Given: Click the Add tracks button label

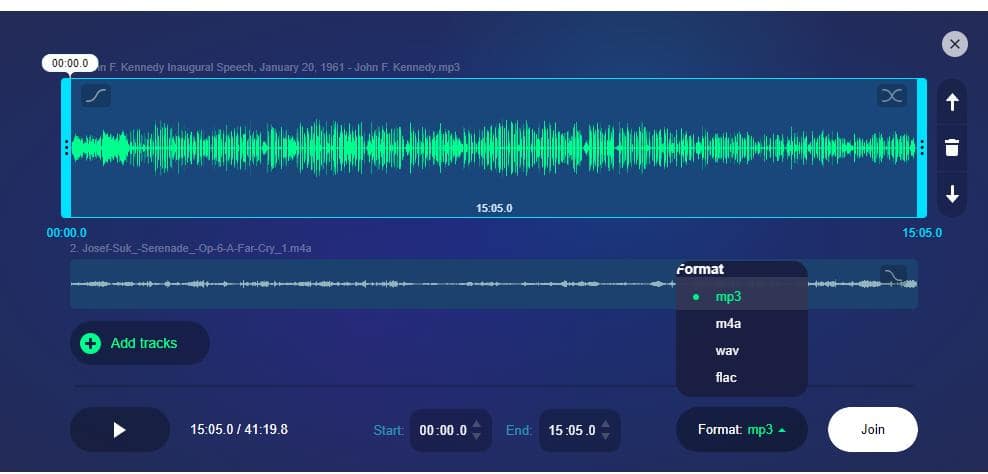Looking at the screenshot, I should (x=144, y=344).
